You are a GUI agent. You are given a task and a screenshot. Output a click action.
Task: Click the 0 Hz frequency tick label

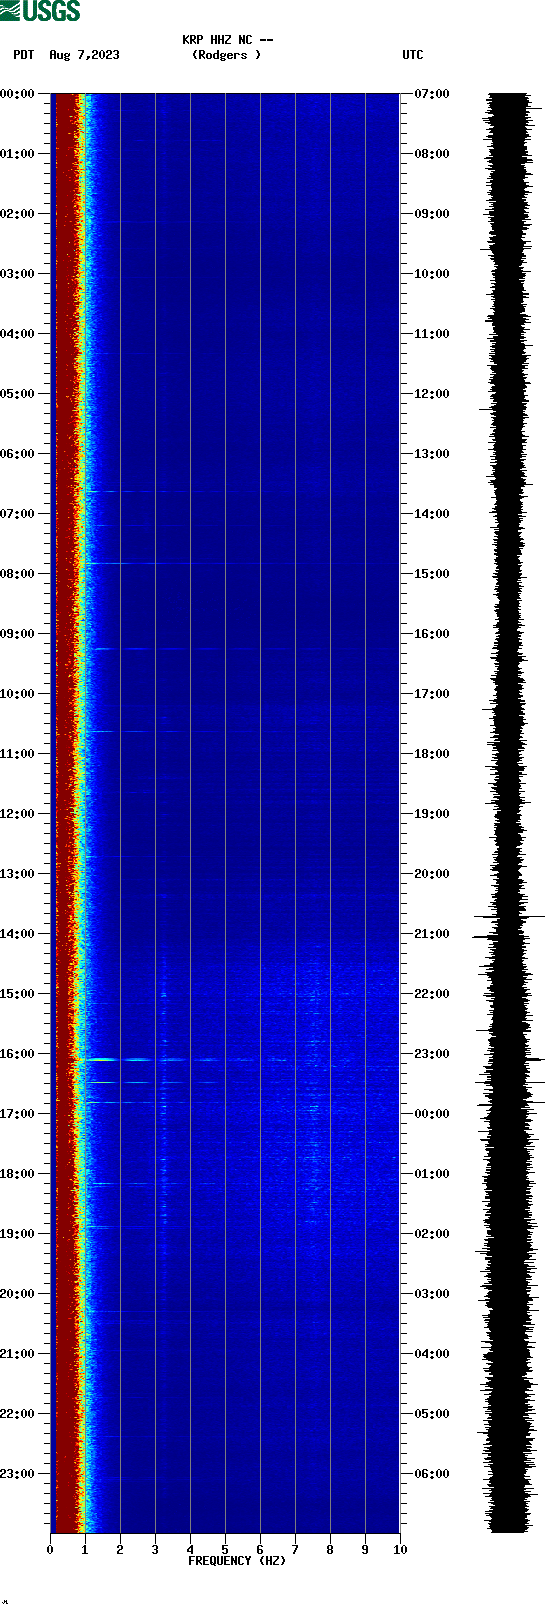(50, 1550)
